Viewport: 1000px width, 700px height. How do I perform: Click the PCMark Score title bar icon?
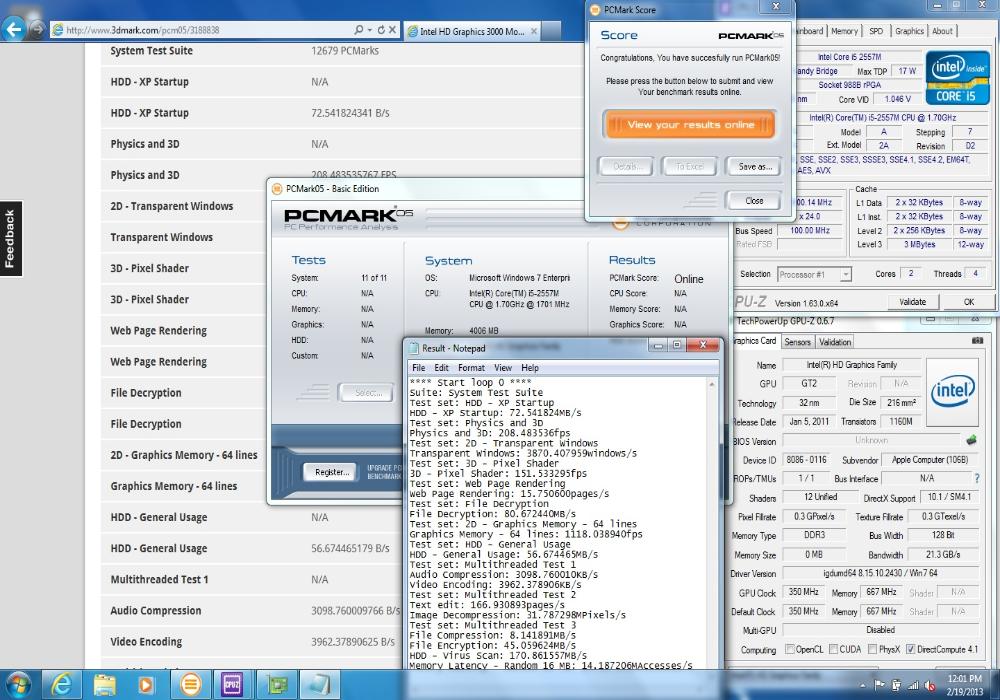tap(595, 10)
